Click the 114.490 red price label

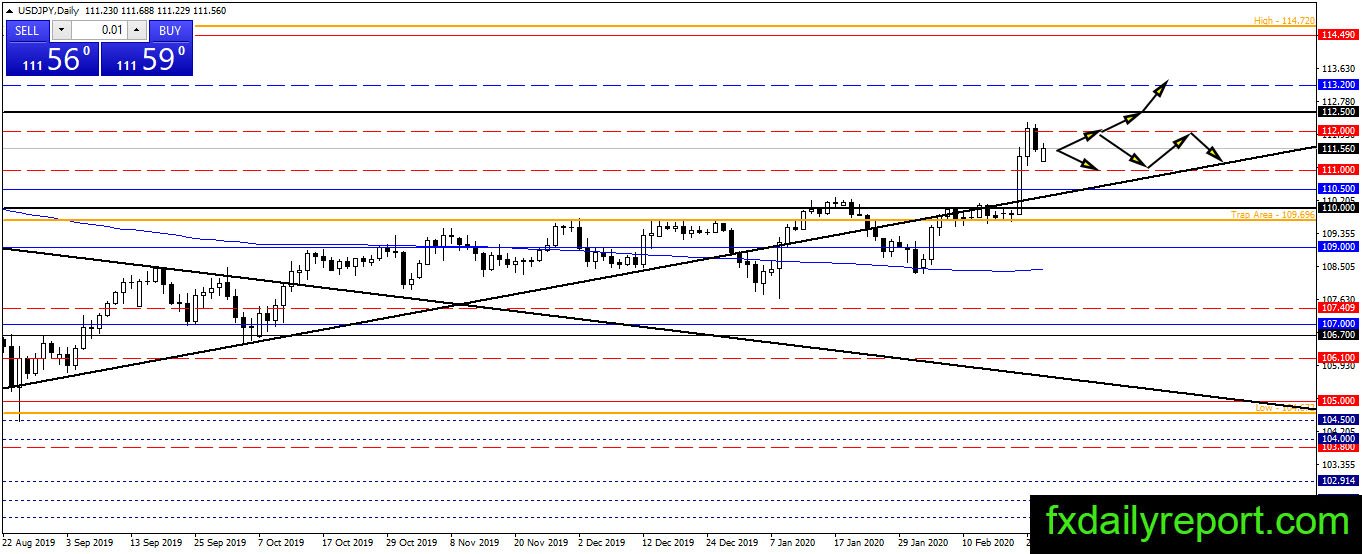click(x=1338, y=35)
